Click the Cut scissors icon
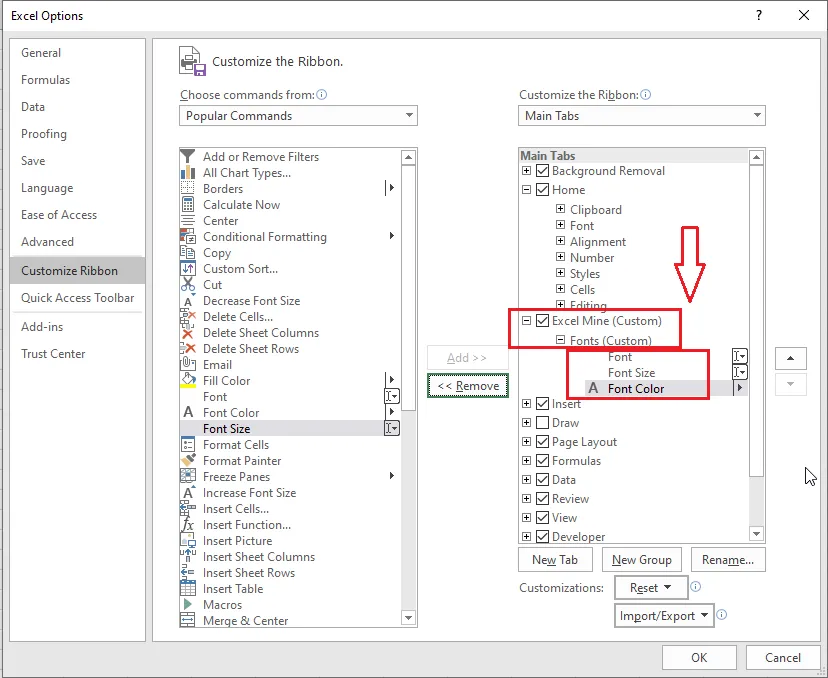This screenshot has height=678, width=828. (187, 284)
